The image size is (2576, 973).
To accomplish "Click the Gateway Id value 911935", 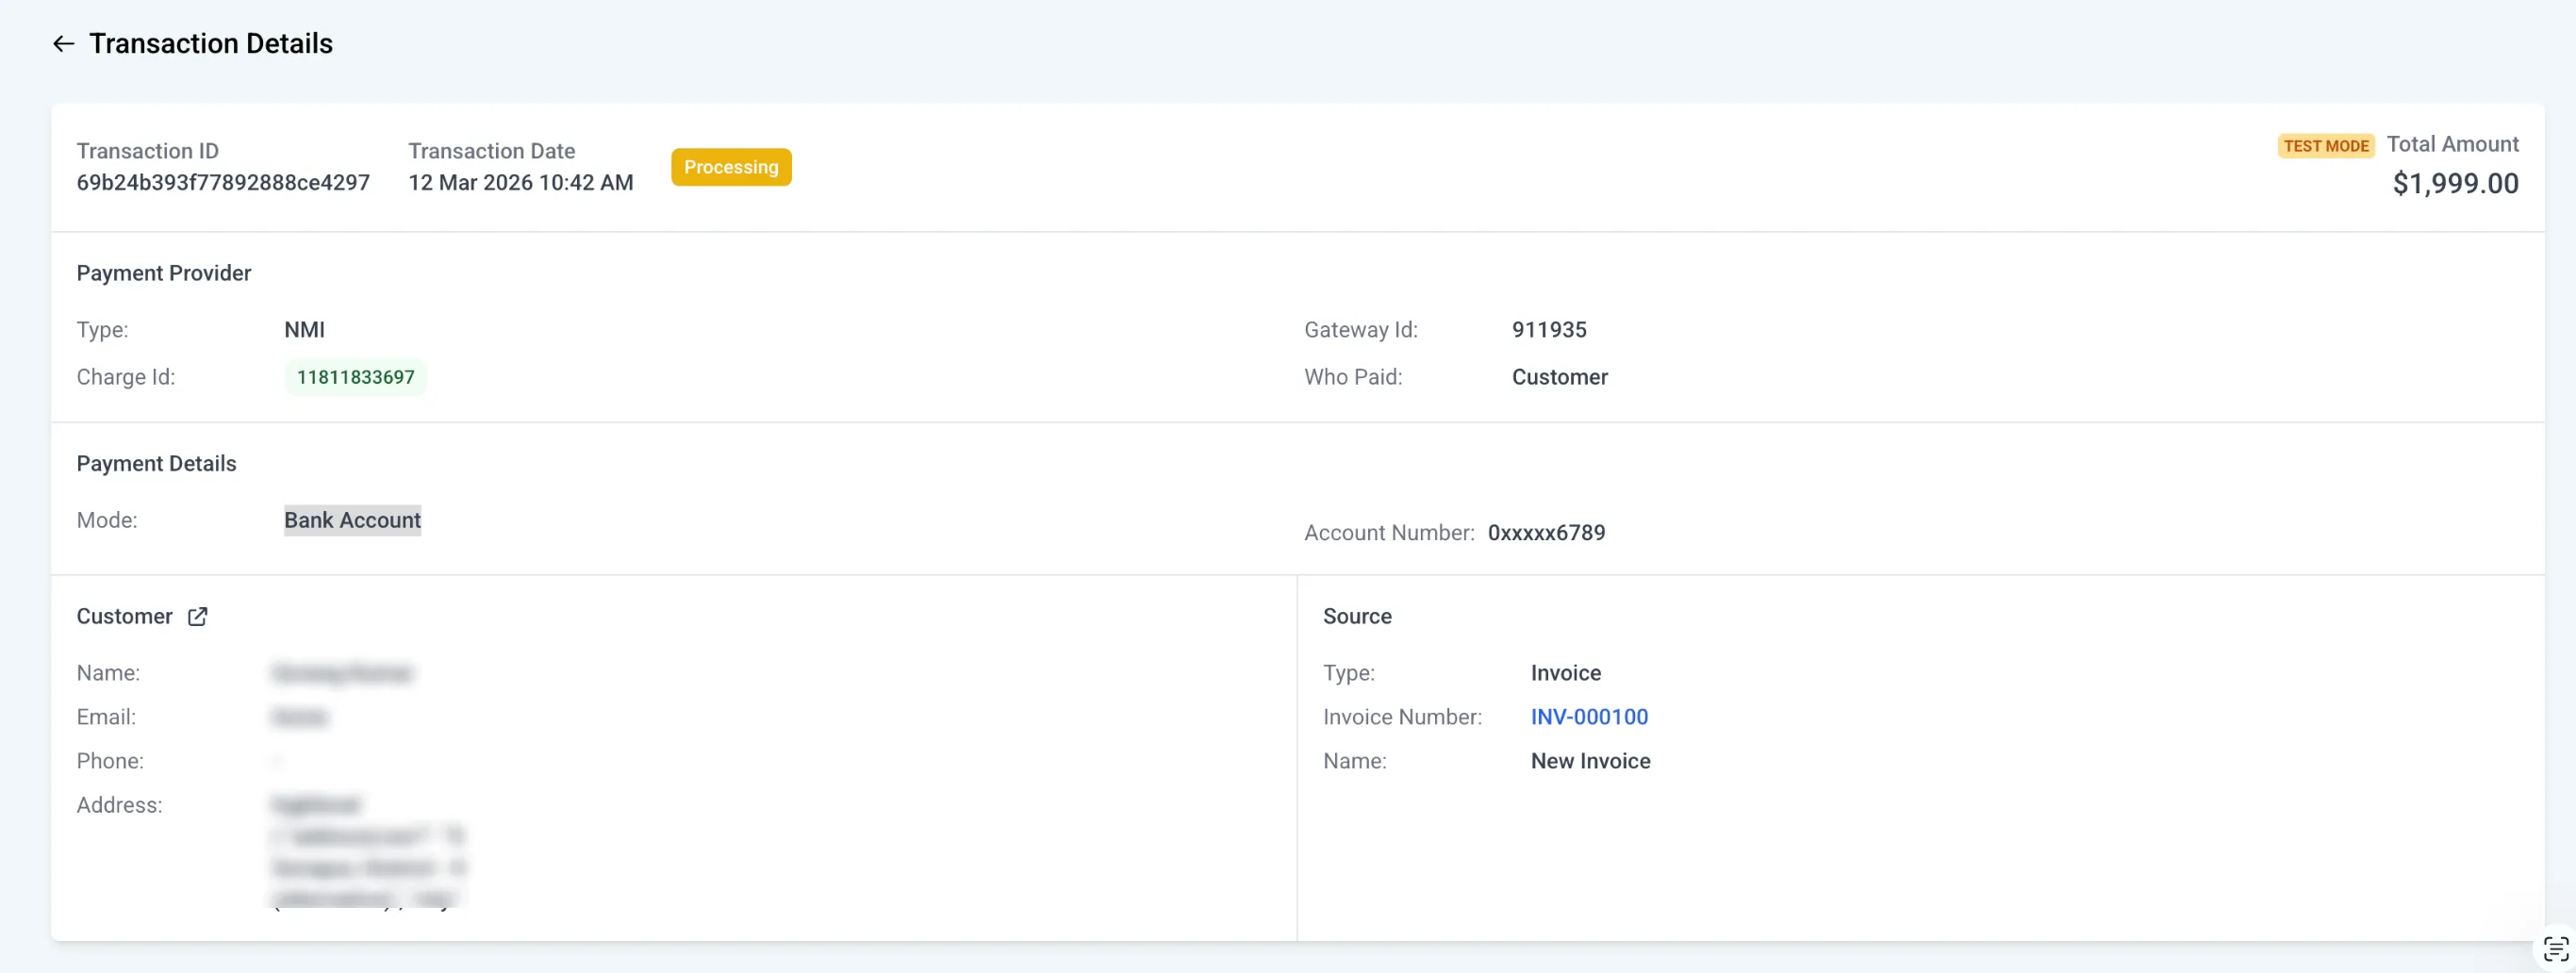I will point(1549,329).
